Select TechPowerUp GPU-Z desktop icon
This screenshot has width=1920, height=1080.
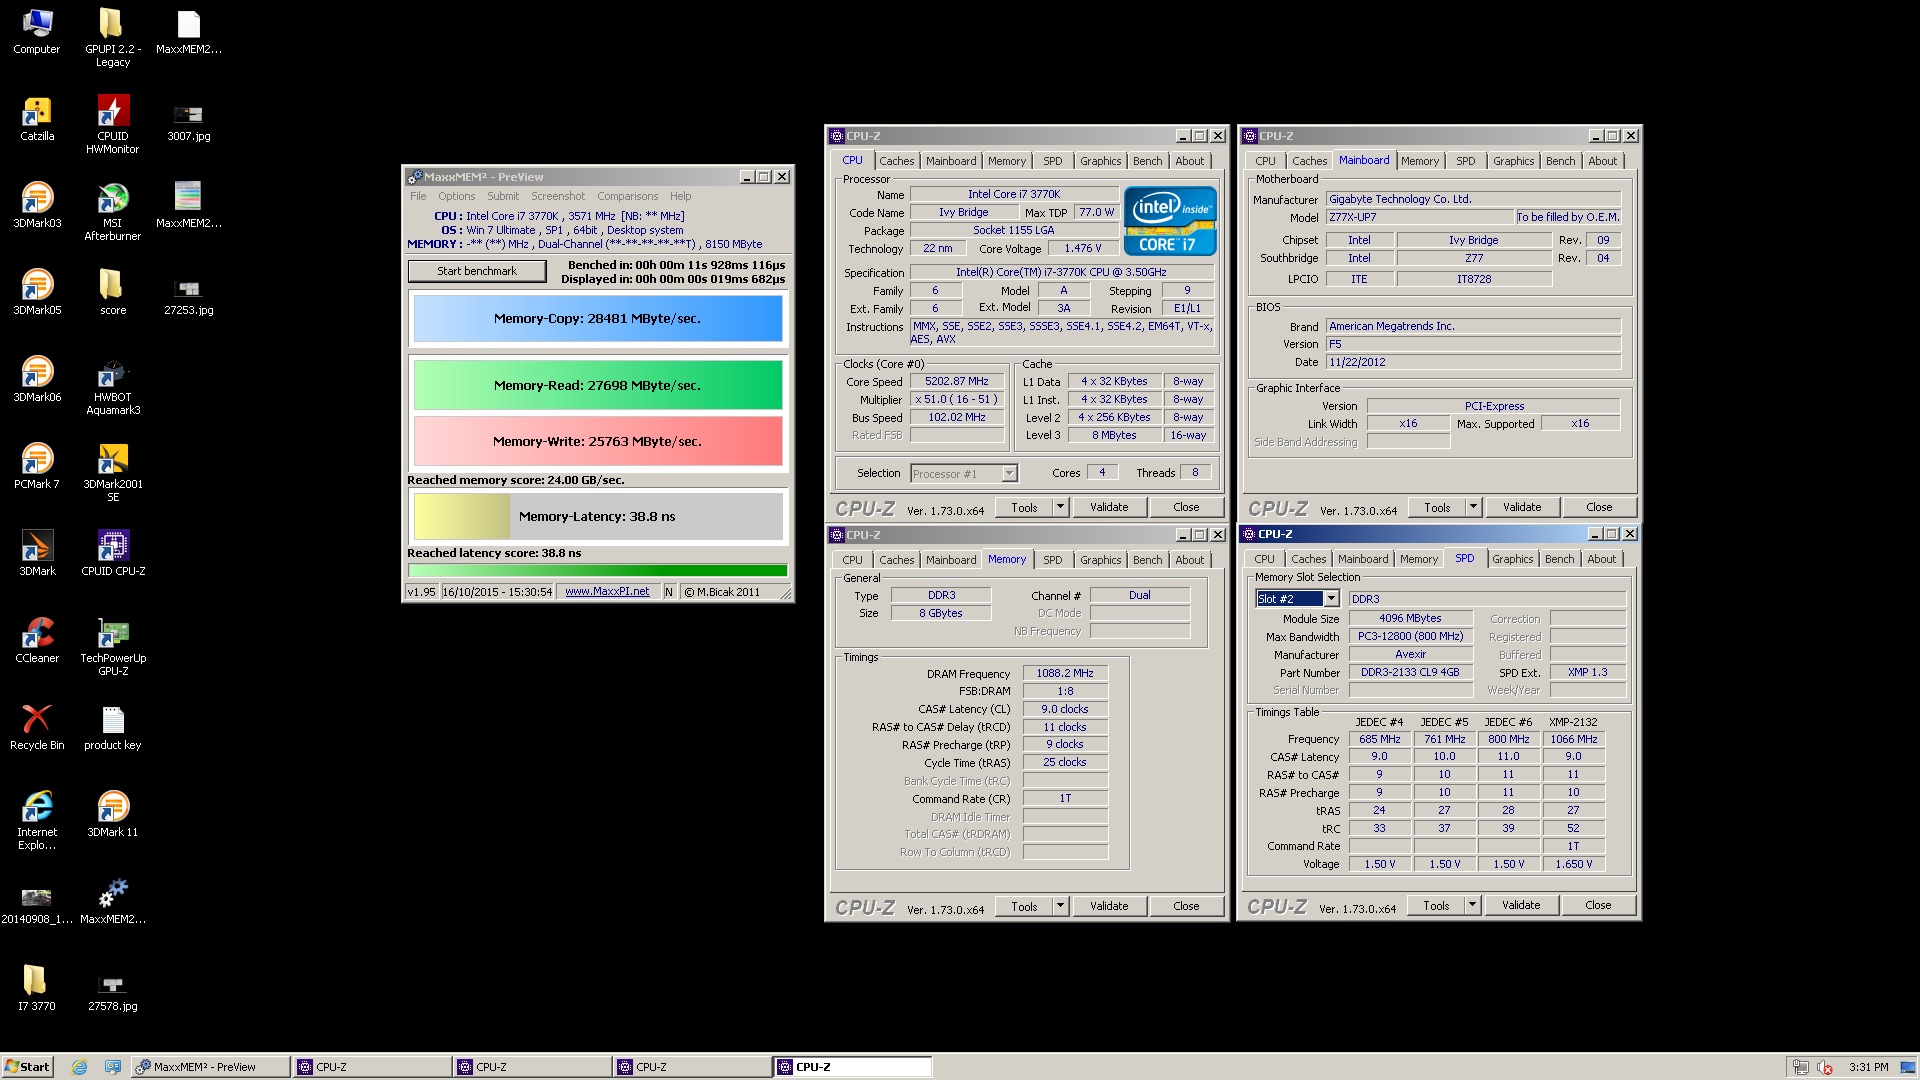[x=113, y=646]
